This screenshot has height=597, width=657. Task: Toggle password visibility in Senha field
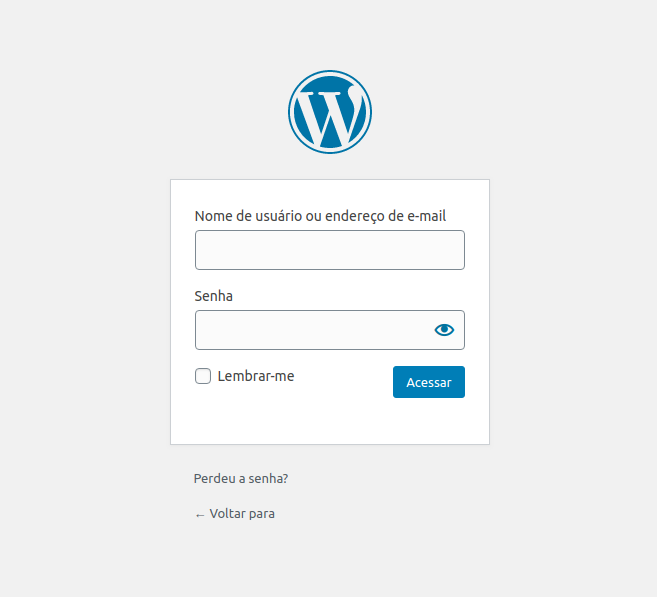pyautogui.click(x=444, y=330)
